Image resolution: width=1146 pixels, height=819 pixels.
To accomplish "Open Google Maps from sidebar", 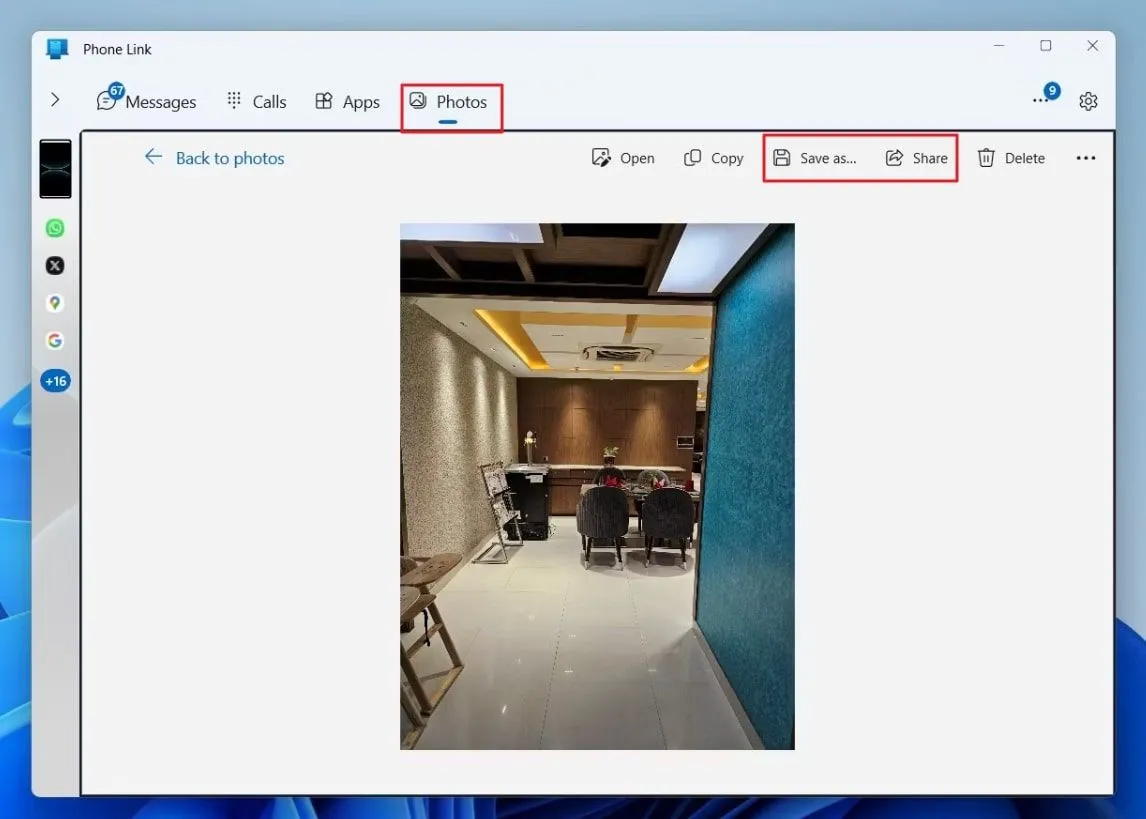I will (x=55, y=303).
